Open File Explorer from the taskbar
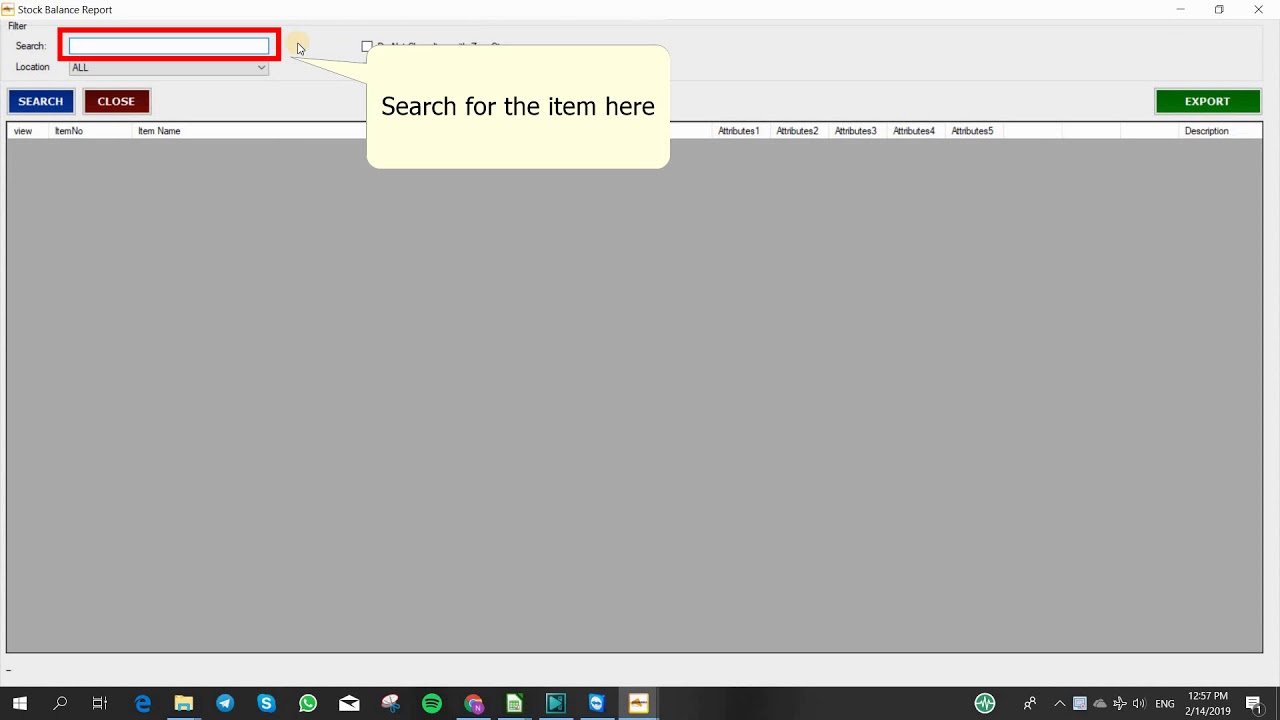This screenshot has width=1280, height=720. (x=184, y=704)
